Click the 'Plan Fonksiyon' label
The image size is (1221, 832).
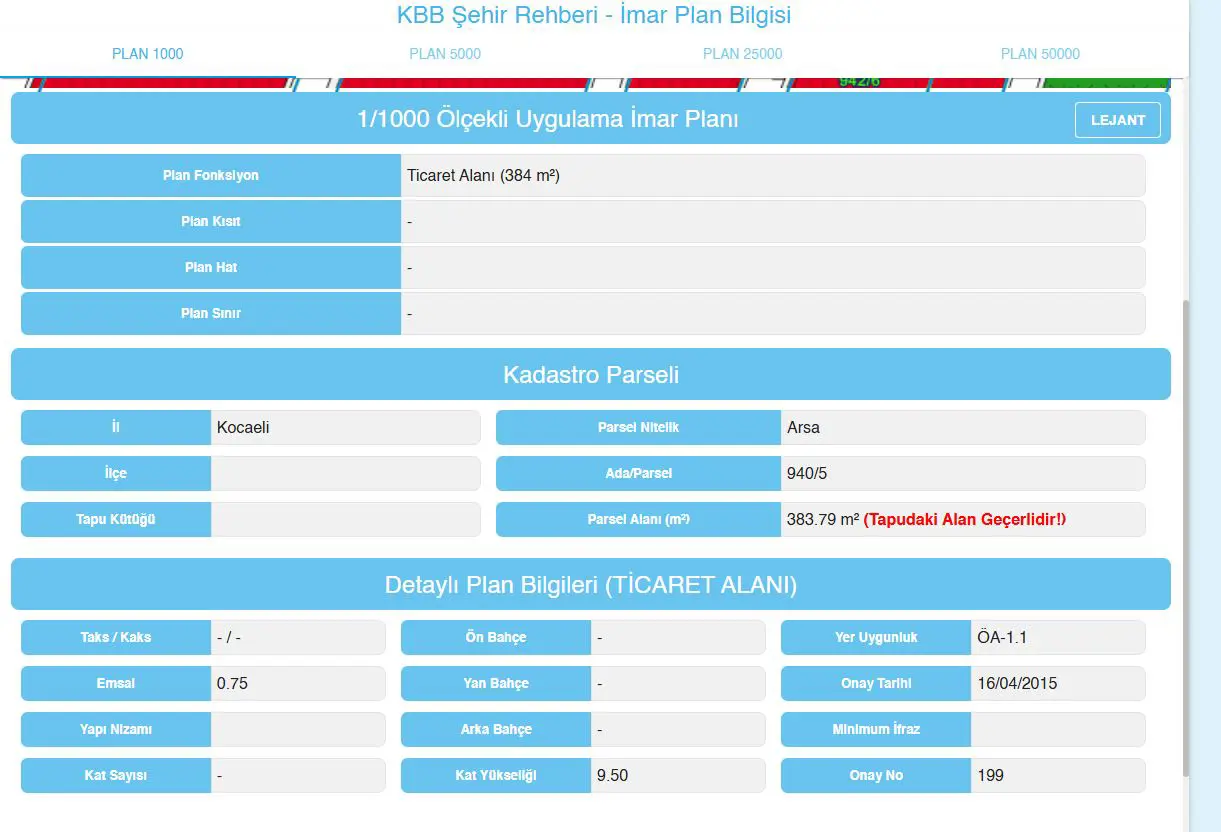[x=211, y=175]
